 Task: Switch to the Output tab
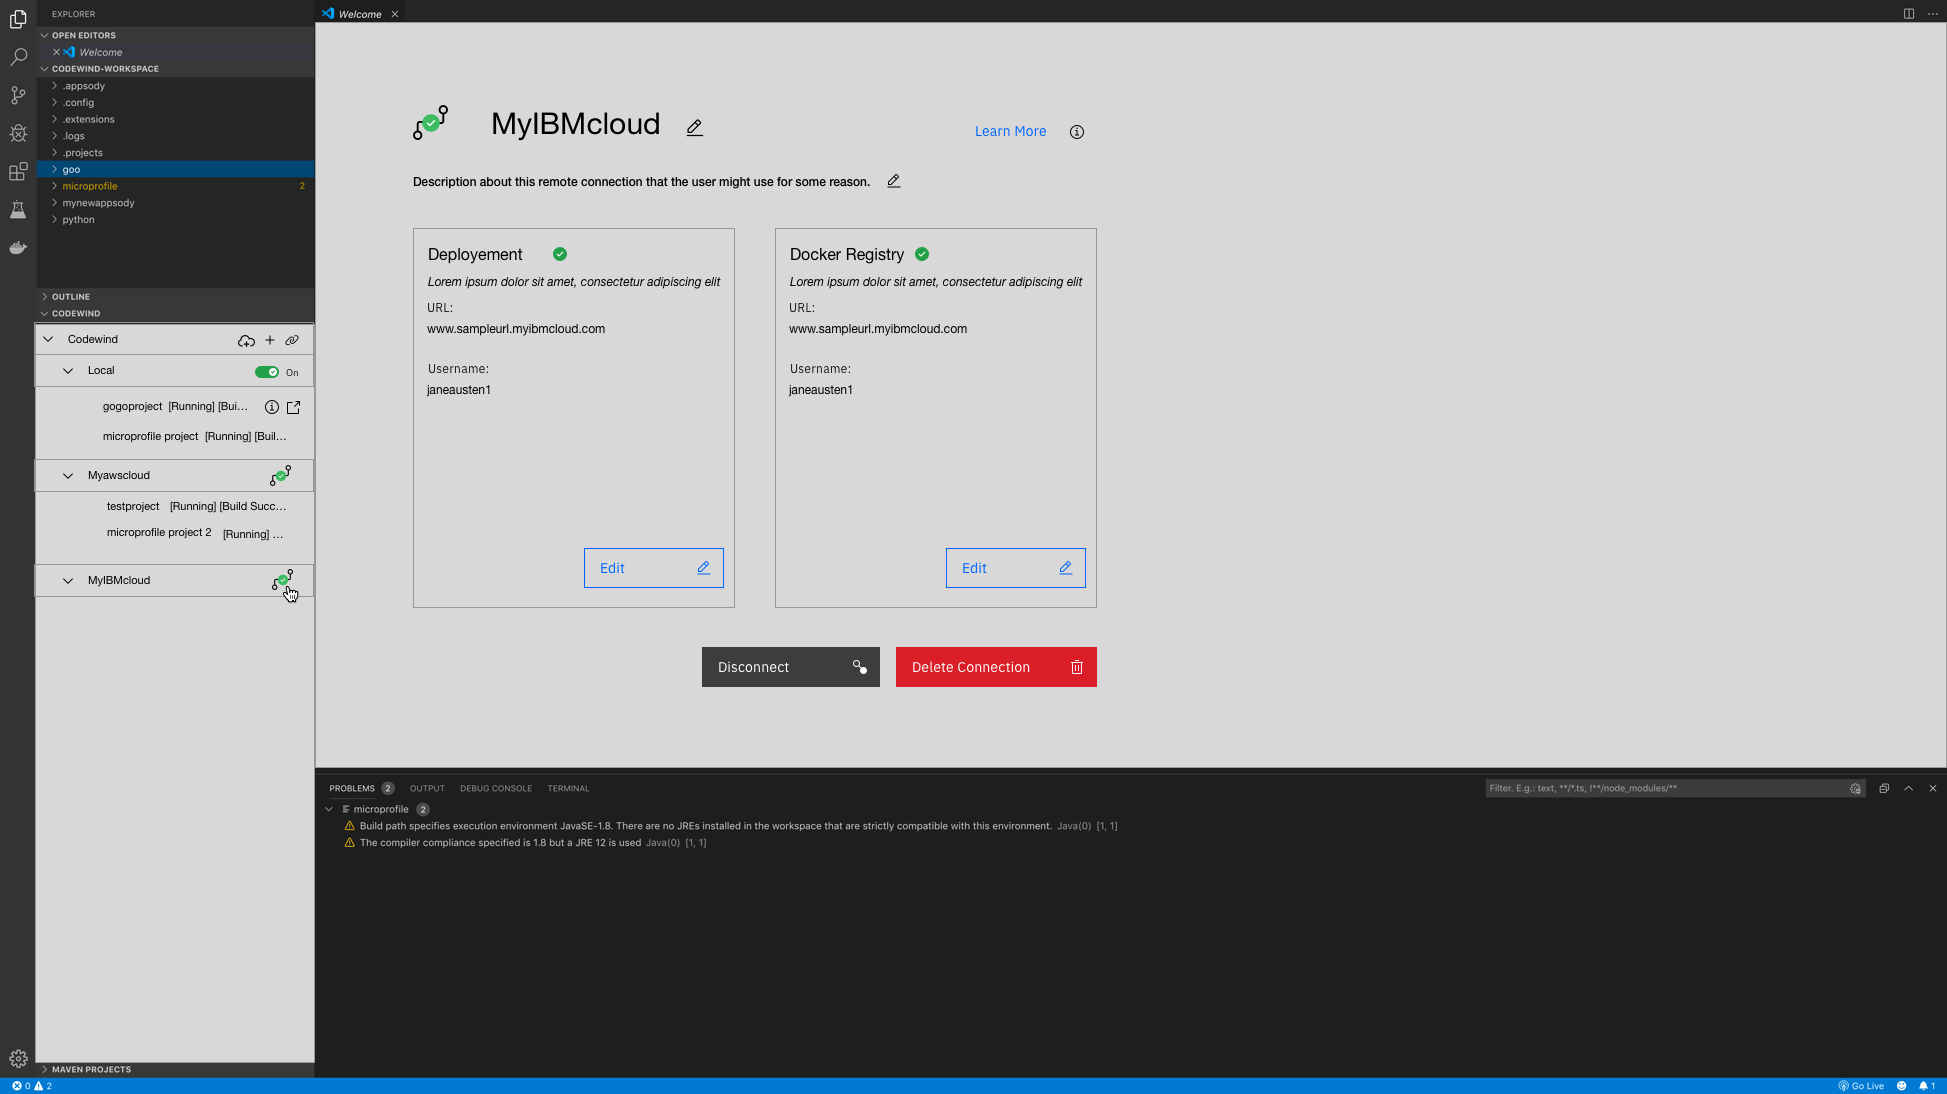click(x=427, y=788)
